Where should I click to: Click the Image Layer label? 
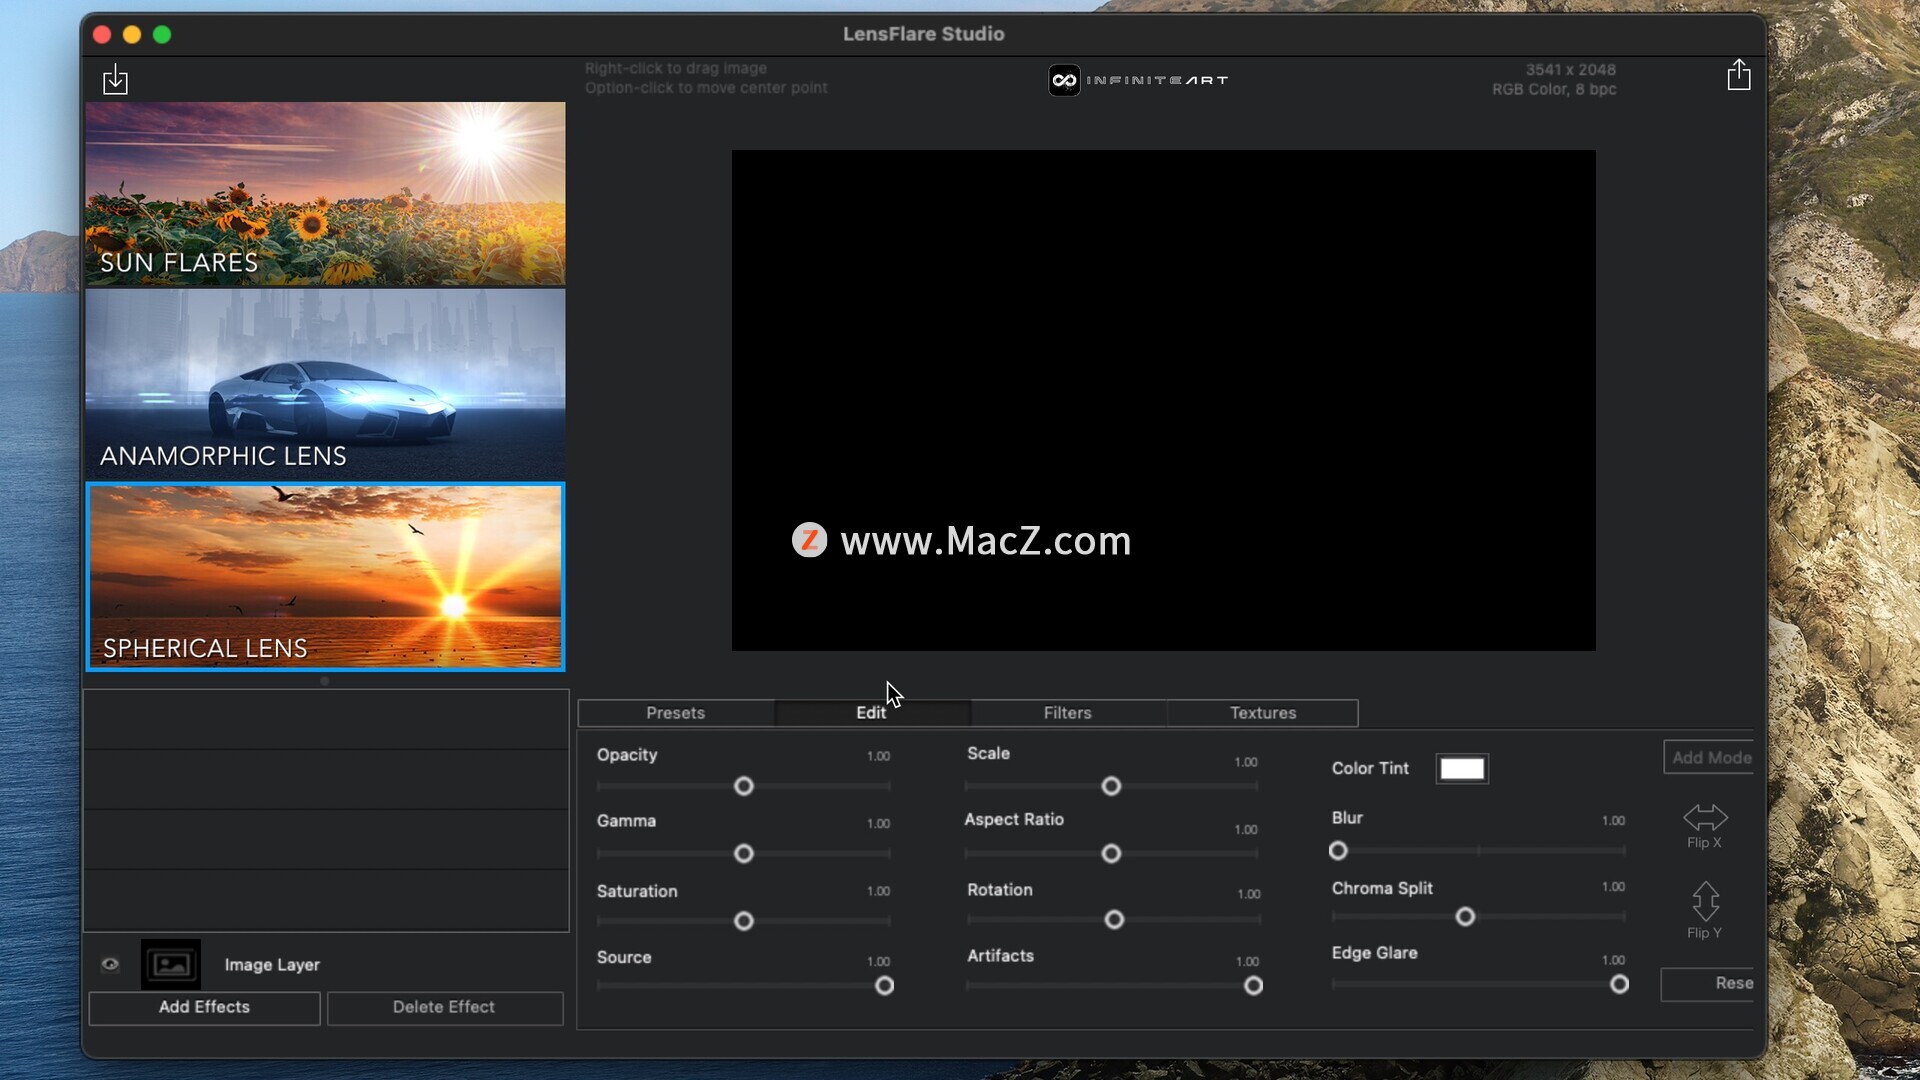[272, 965]
